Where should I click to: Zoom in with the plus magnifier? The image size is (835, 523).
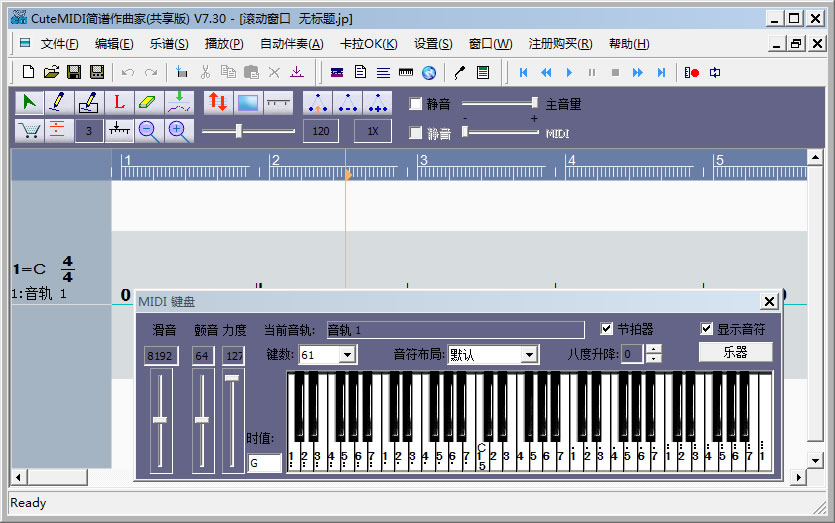click(179, 130)
